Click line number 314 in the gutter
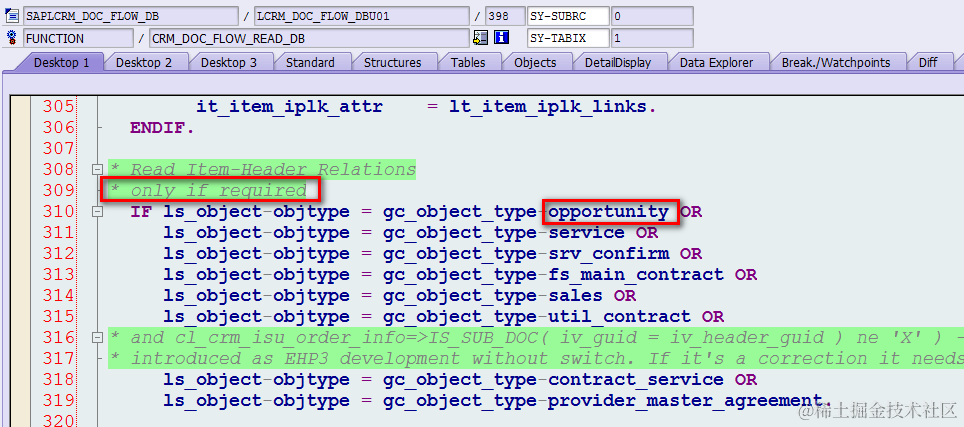Image resolution: width=964 pixels, height=427 pixels. [59, 296]
